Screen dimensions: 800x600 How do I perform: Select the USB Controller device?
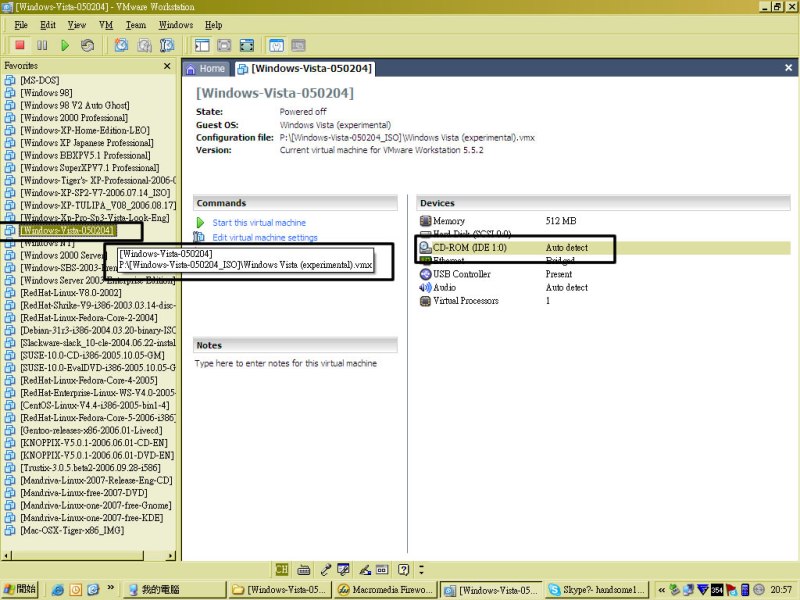604,274
